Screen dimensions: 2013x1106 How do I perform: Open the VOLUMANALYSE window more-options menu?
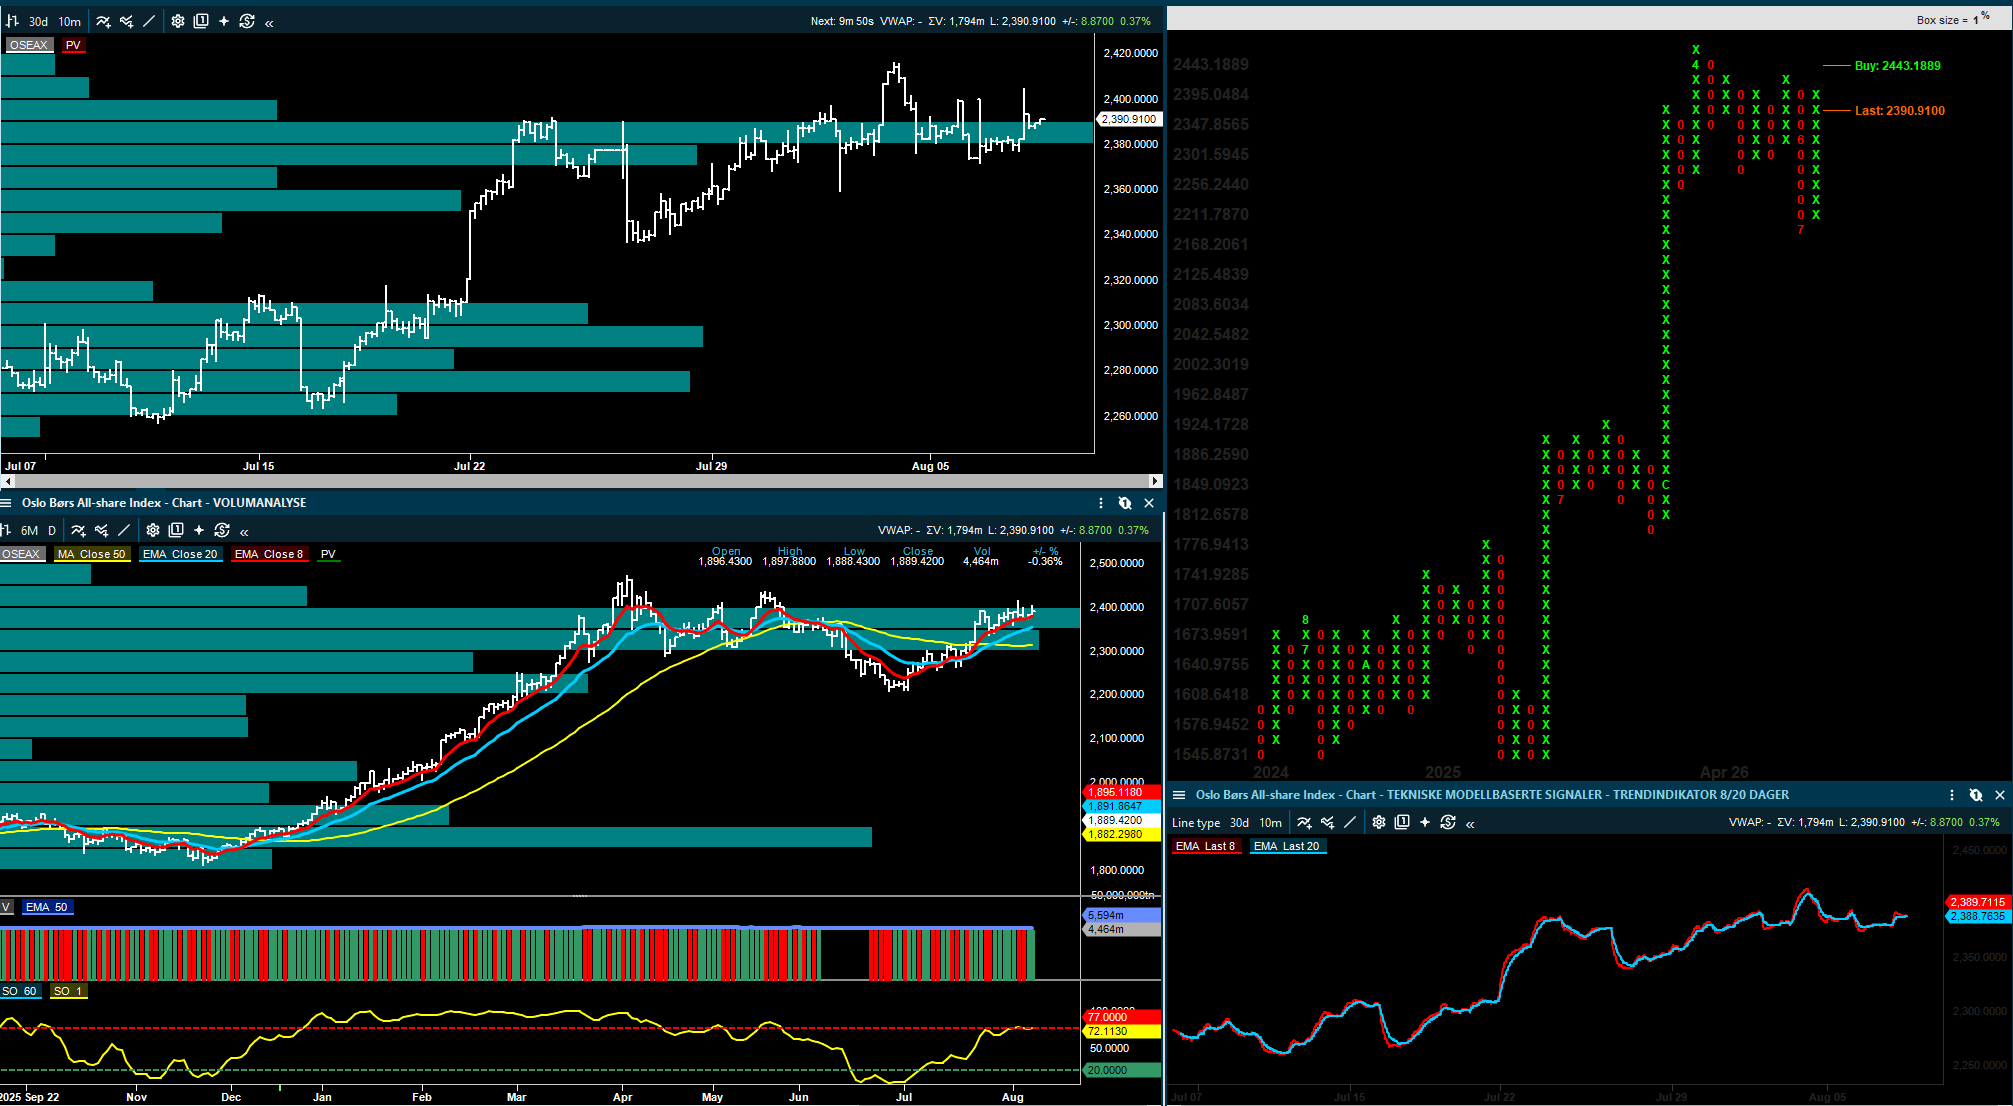(x=1101, y=503)
